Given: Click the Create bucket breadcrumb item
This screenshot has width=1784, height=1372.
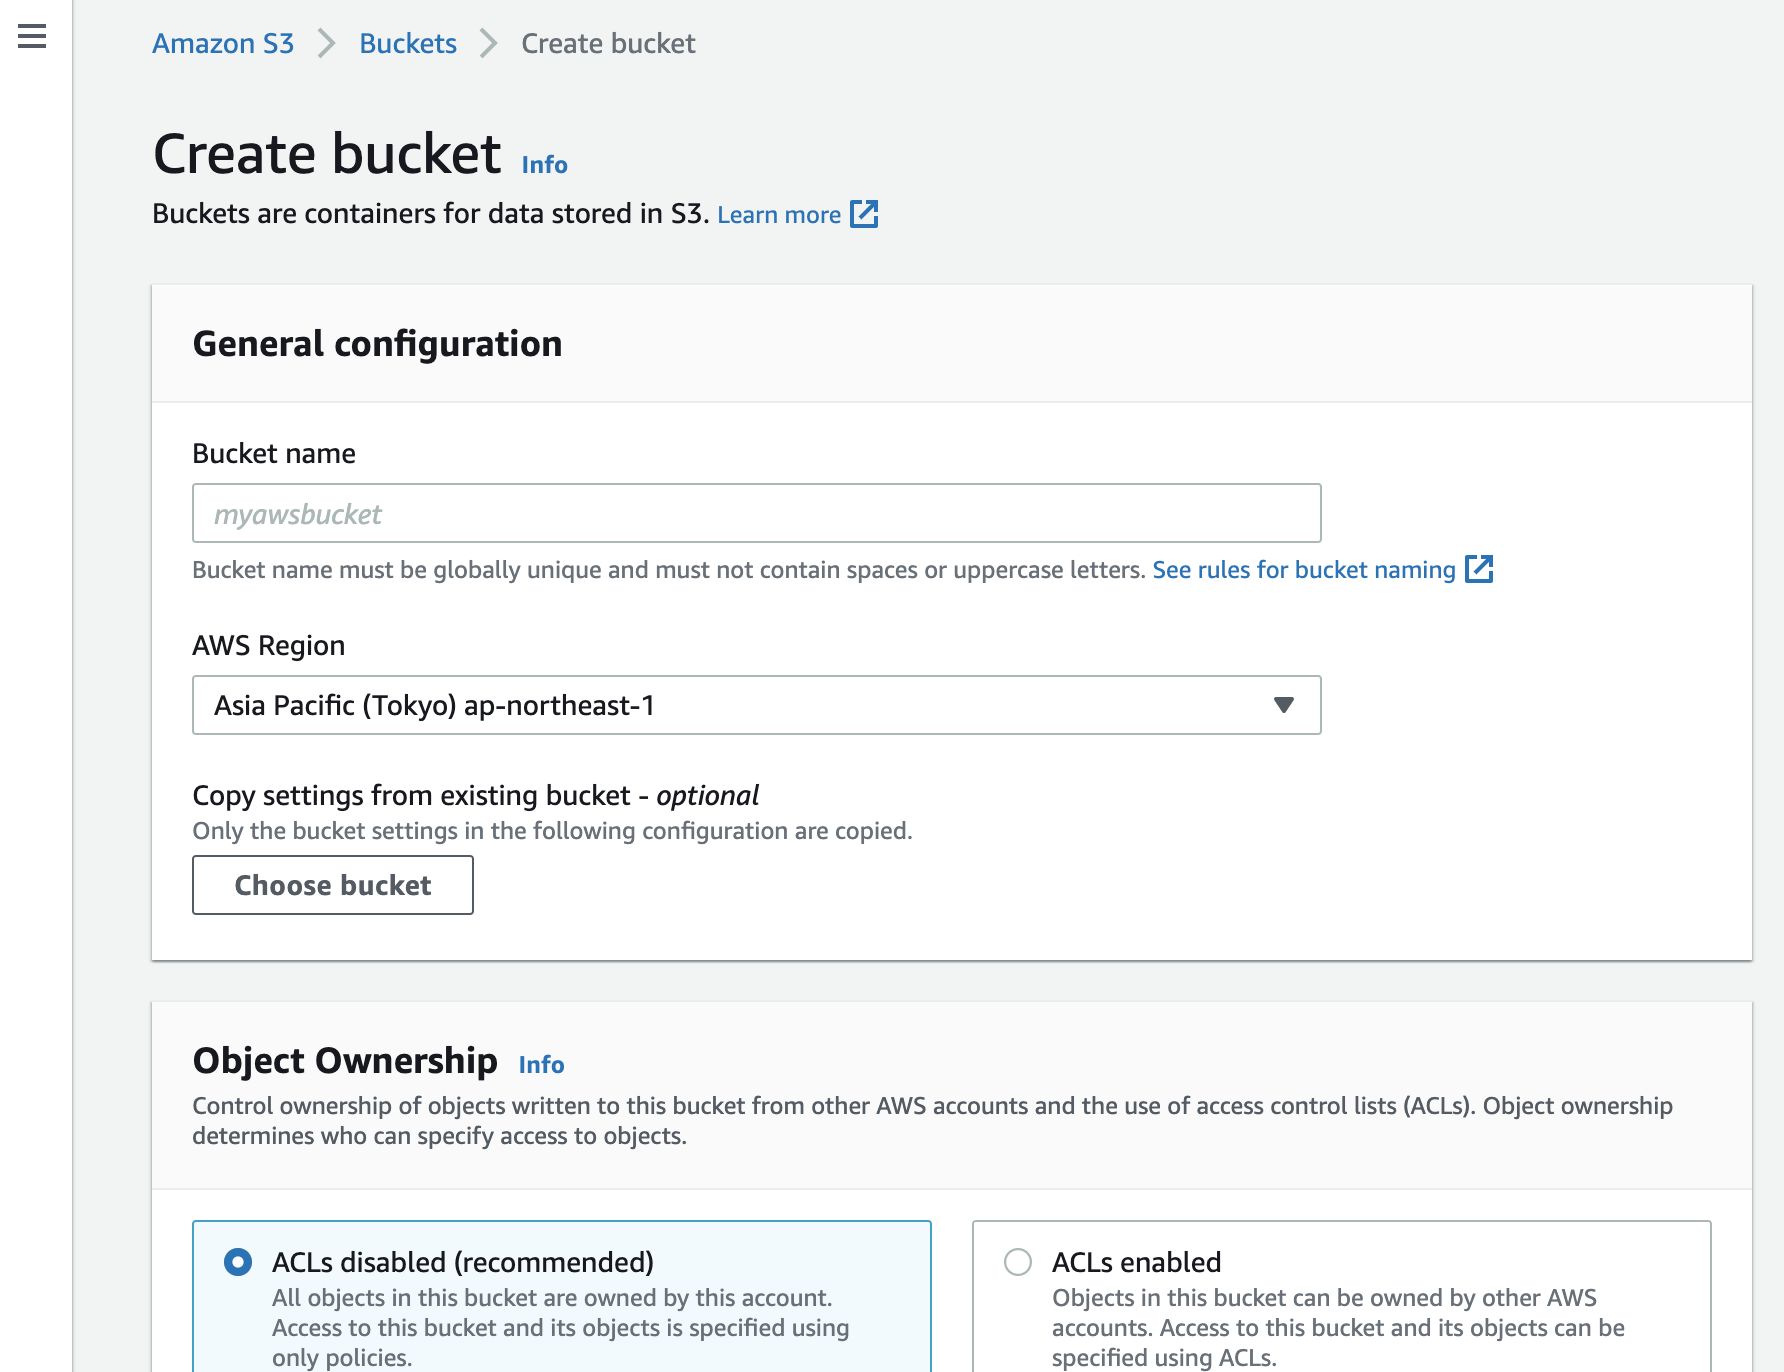Looking at the screenshot, I should (x=606, y=43).
